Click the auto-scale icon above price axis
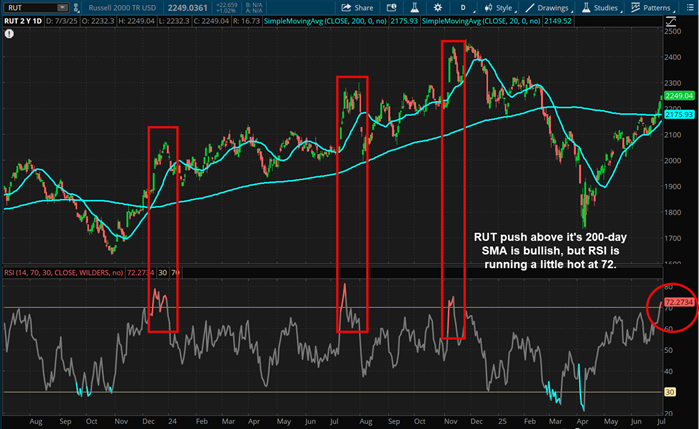The width and height of the screenshot is (699, 429). click(x=670, y=21)
